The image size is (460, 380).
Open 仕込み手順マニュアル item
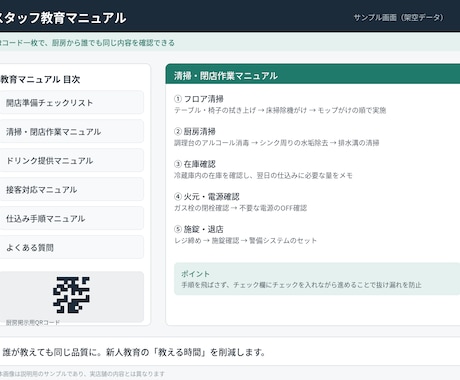point(71,219)
